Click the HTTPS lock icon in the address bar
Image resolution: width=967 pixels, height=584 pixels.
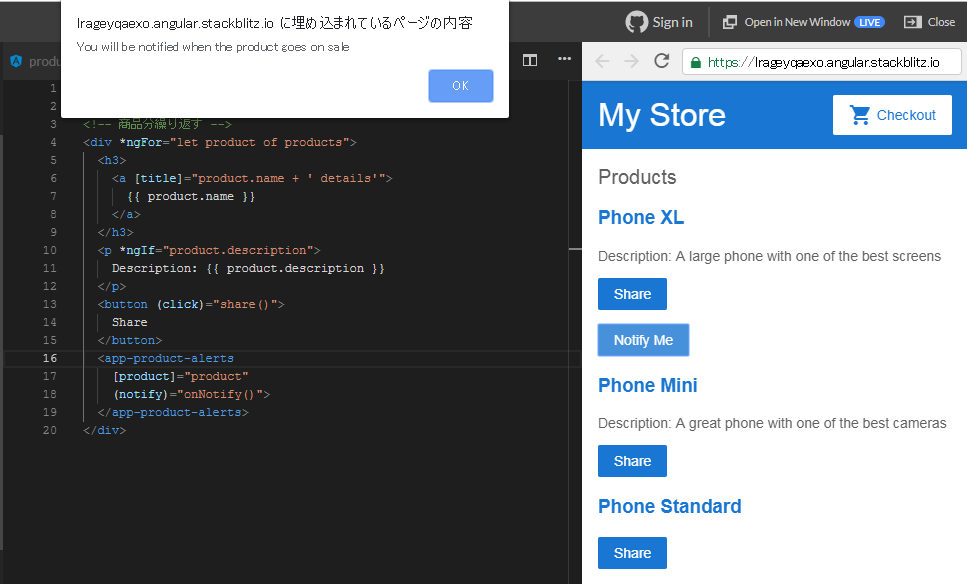click(x=696, y=61)
